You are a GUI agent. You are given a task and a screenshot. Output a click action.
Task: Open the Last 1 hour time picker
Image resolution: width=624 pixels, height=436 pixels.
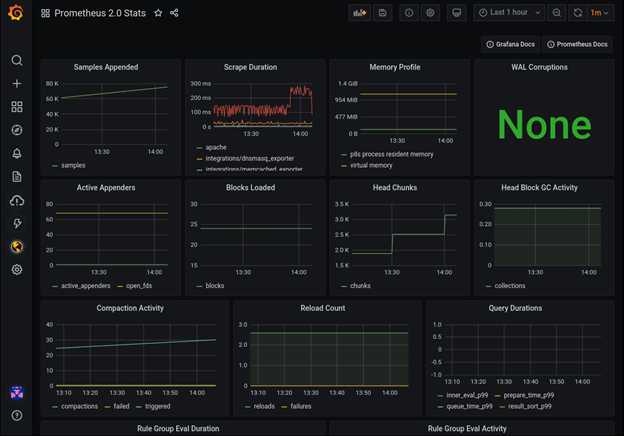(x=509, y=13)
